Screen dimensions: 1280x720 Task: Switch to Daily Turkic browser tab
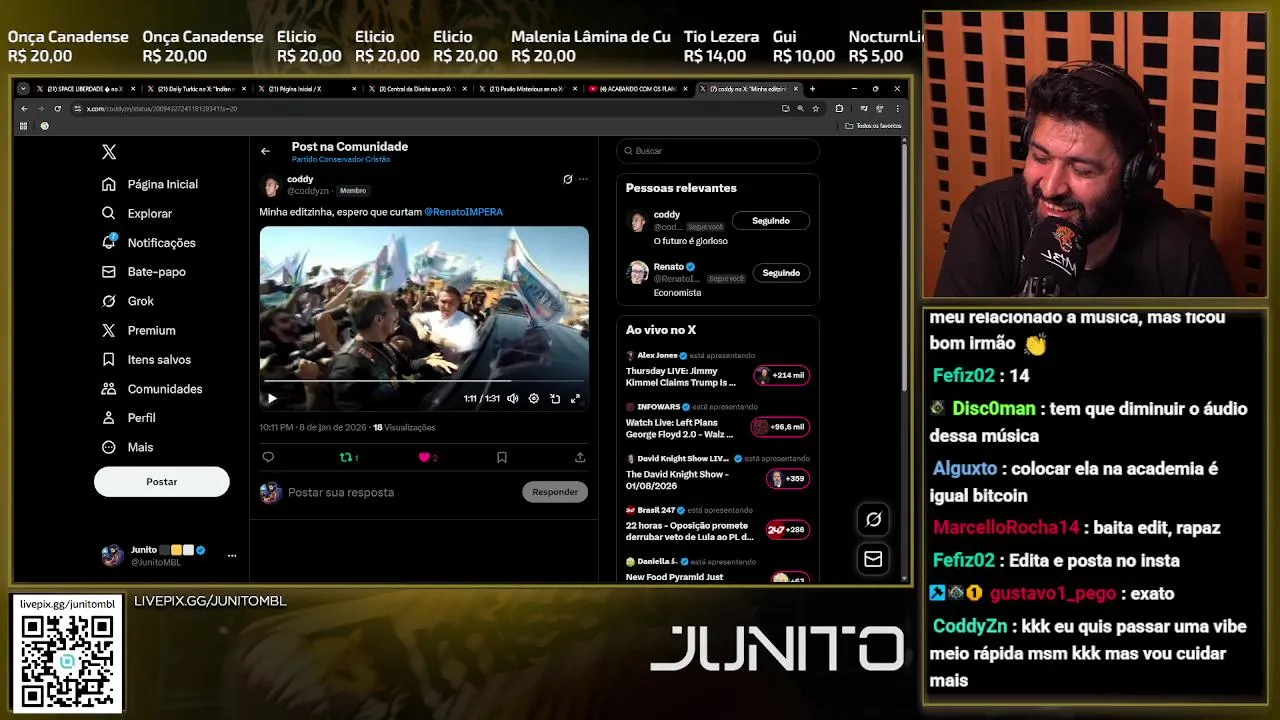pyautogui.click(x=195, y=89)
